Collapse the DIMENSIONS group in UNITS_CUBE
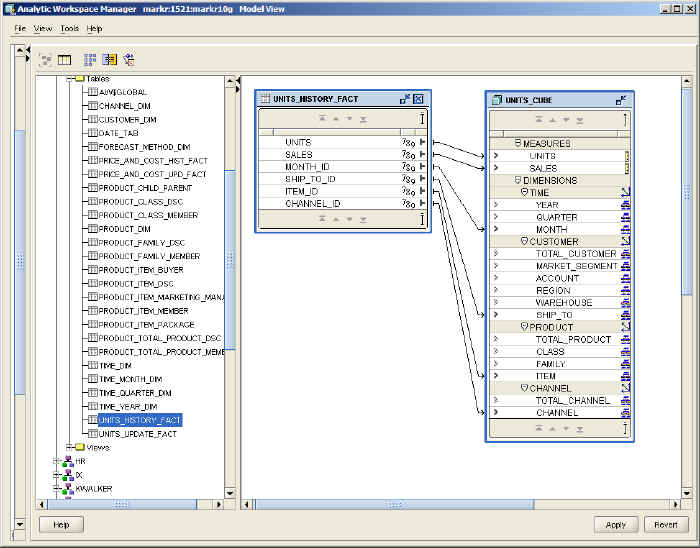This screenshot has height=548, width=700. click(518, 180)
